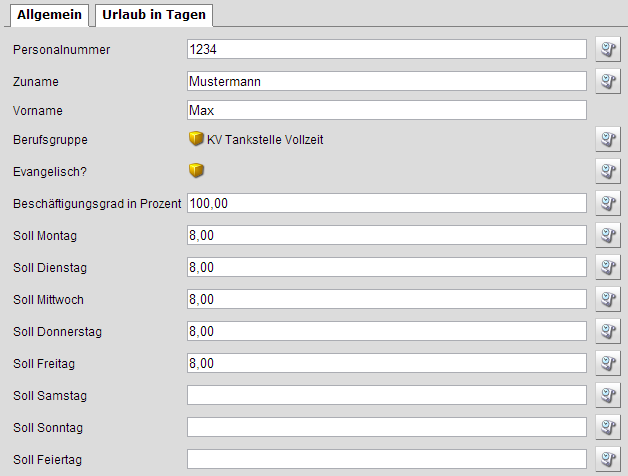This screenshot has width=628, height=476.
Task: Click the Soll Freitag hours field
Action: tap(386, 363)
